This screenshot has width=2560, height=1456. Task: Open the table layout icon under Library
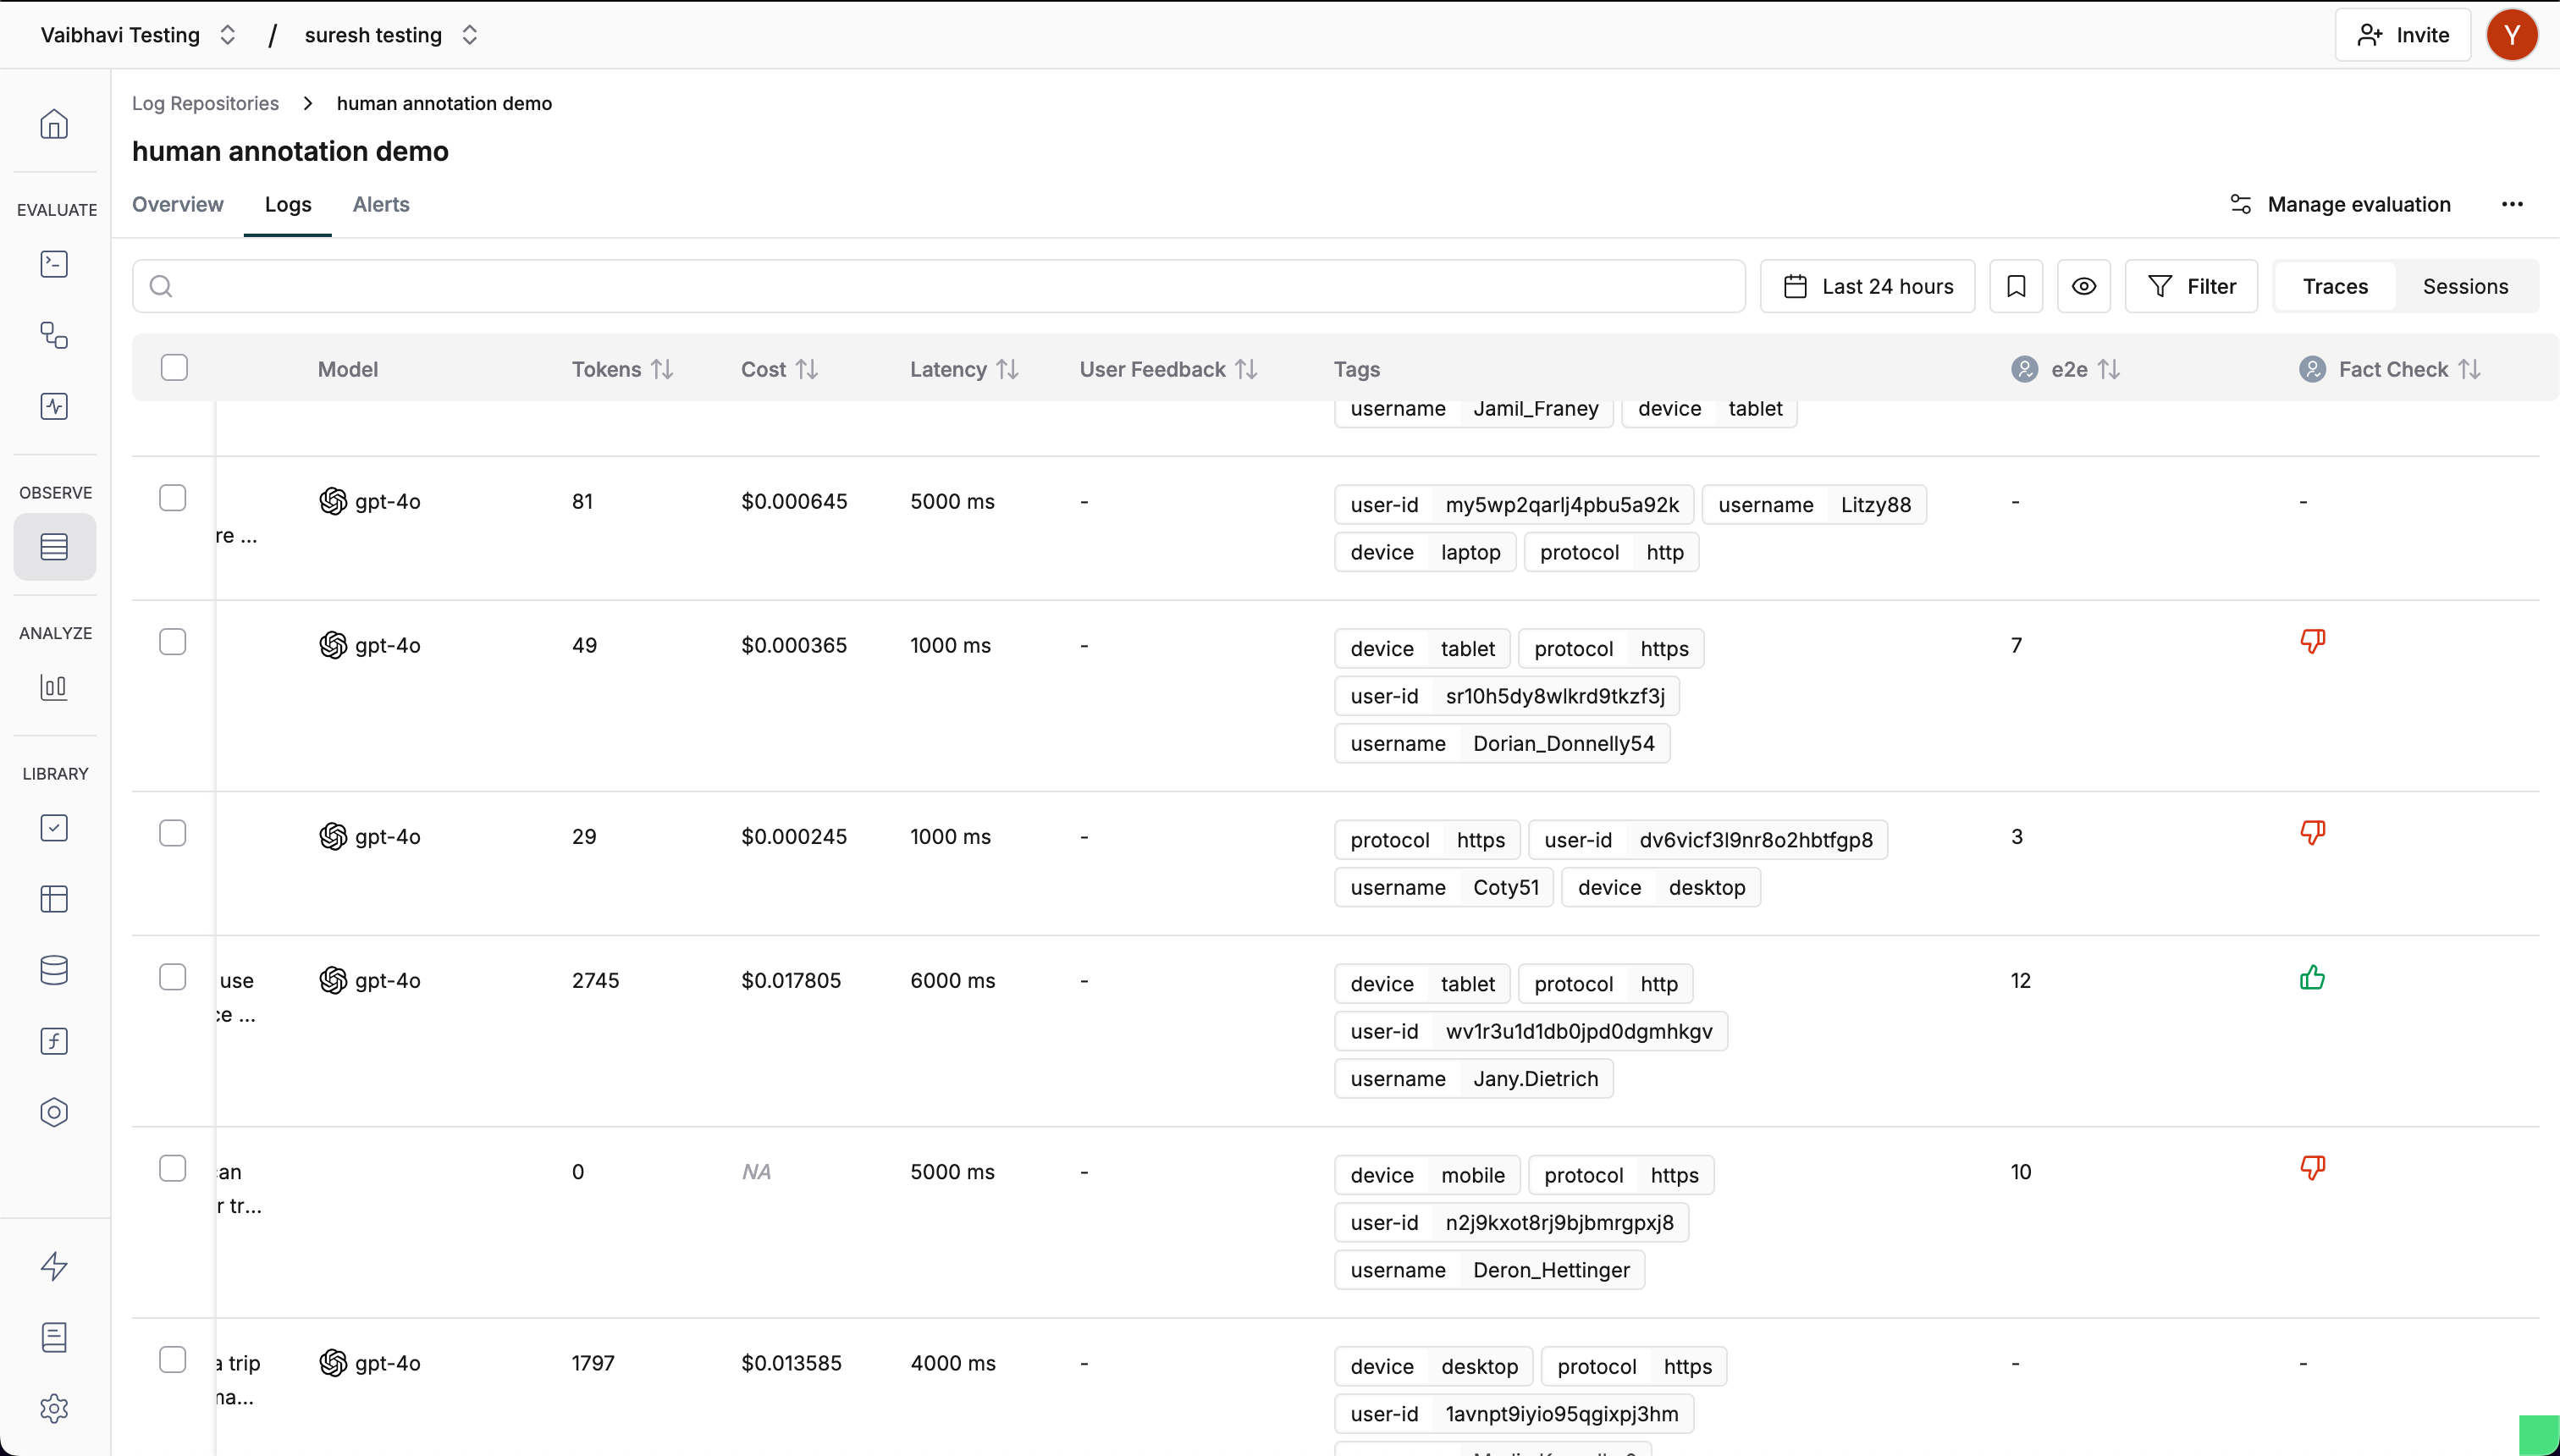click(54, 899)
